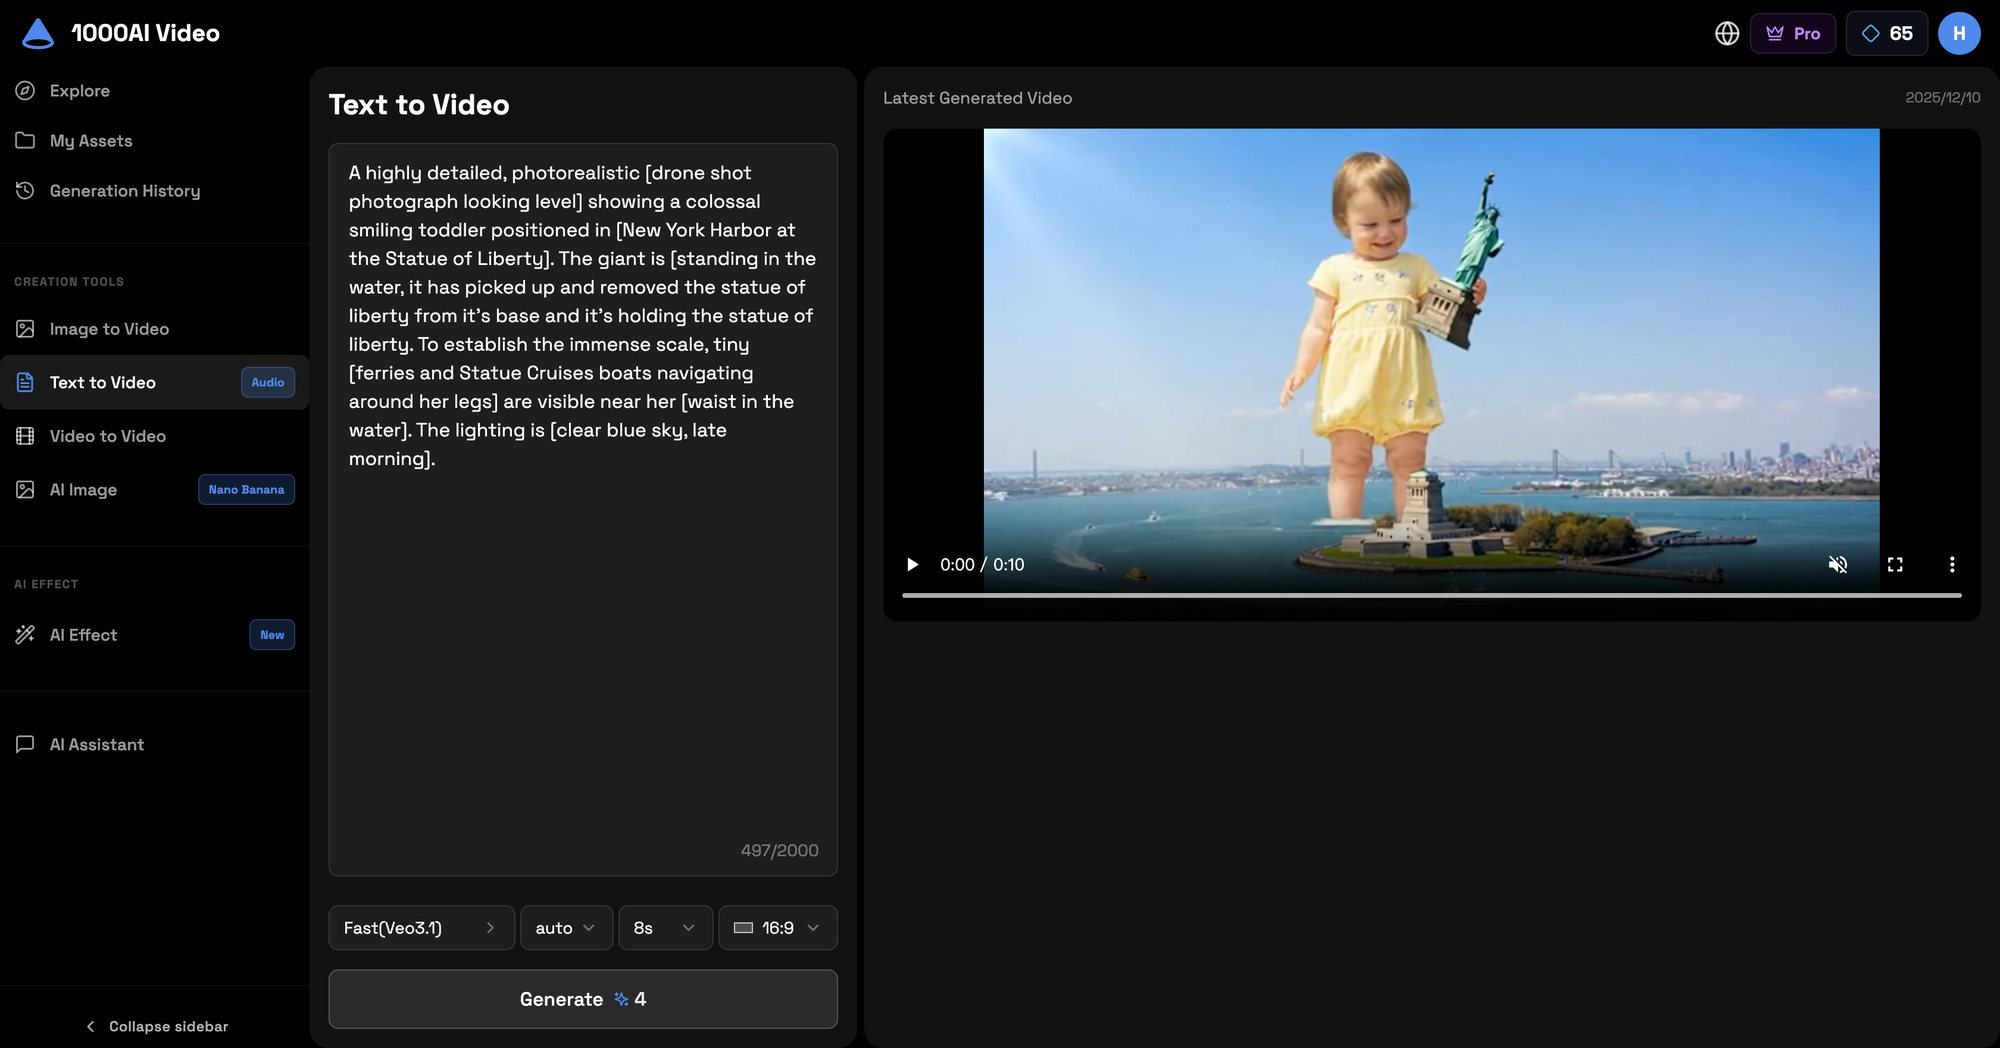Click inside the prompt text area
This screenshot has width=2000, height=1048.
pos(582,650)
